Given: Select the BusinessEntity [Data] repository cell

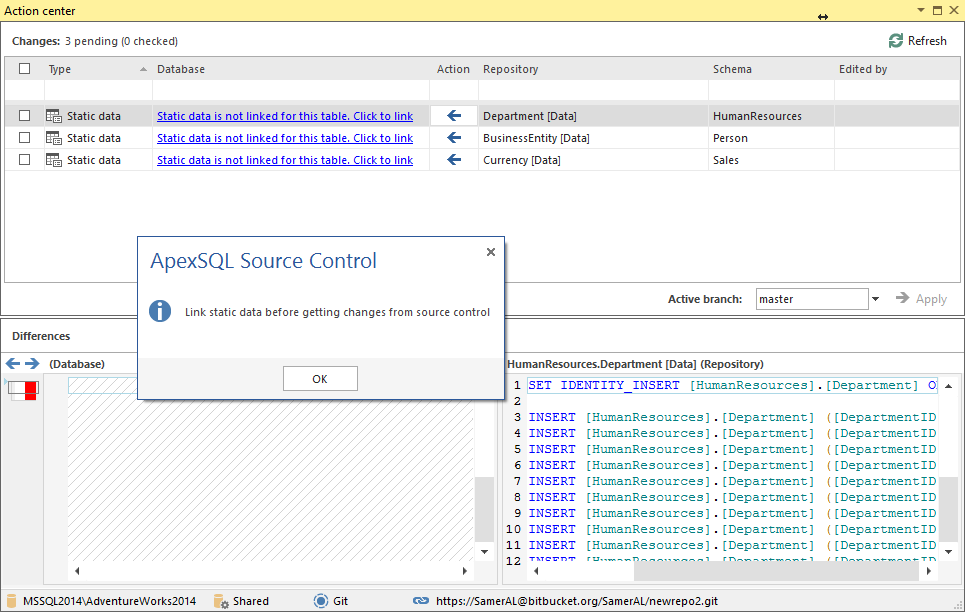Looking at the screenshot, I should coord(593,138).
